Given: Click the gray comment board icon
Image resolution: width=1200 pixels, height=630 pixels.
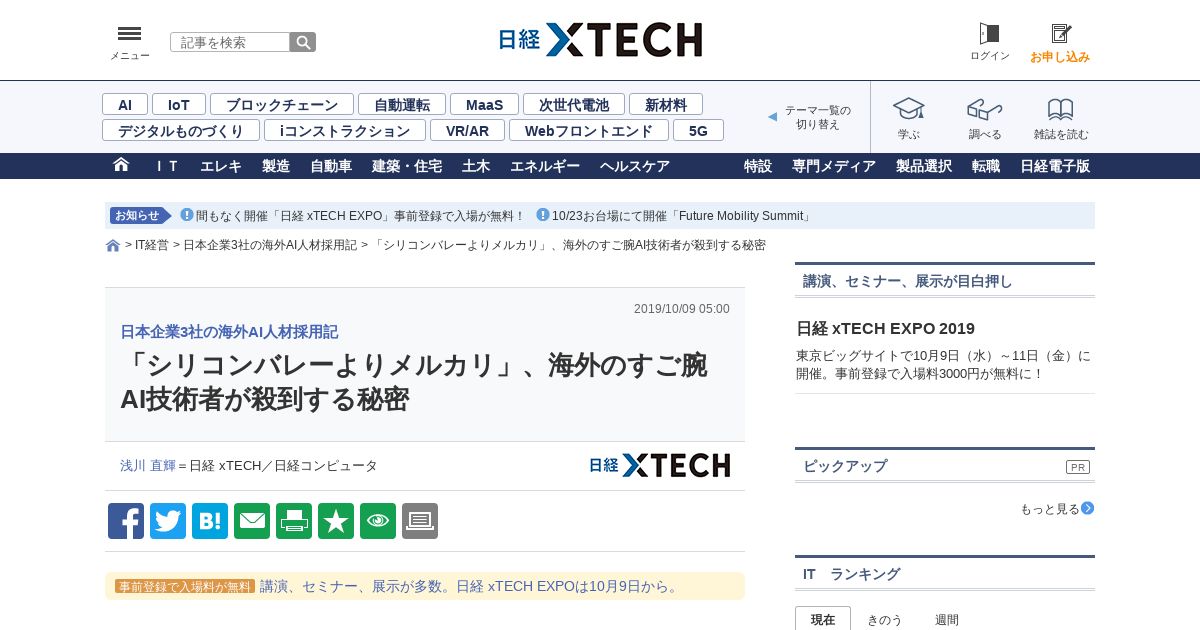Looking at the screenshot, I should [x=420, y=521].
